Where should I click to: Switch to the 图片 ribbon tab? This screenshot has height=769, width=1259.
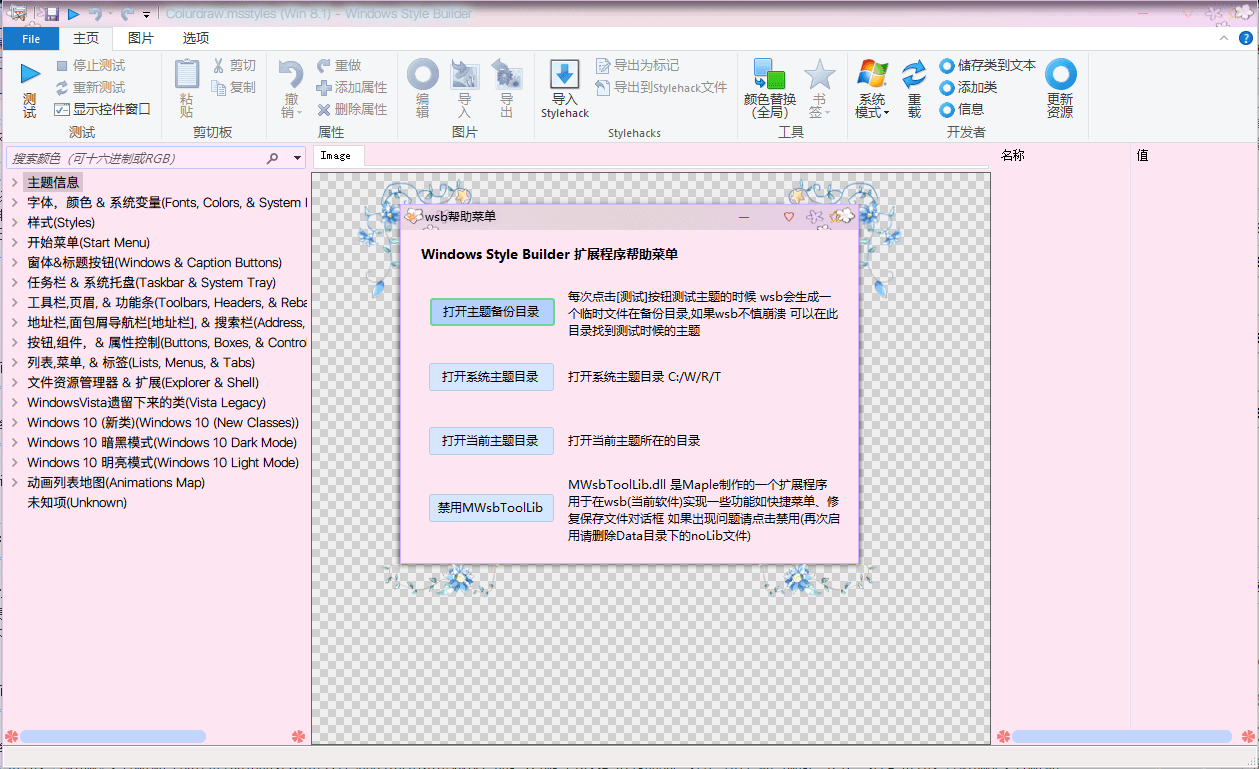click(x=141, y=38)
